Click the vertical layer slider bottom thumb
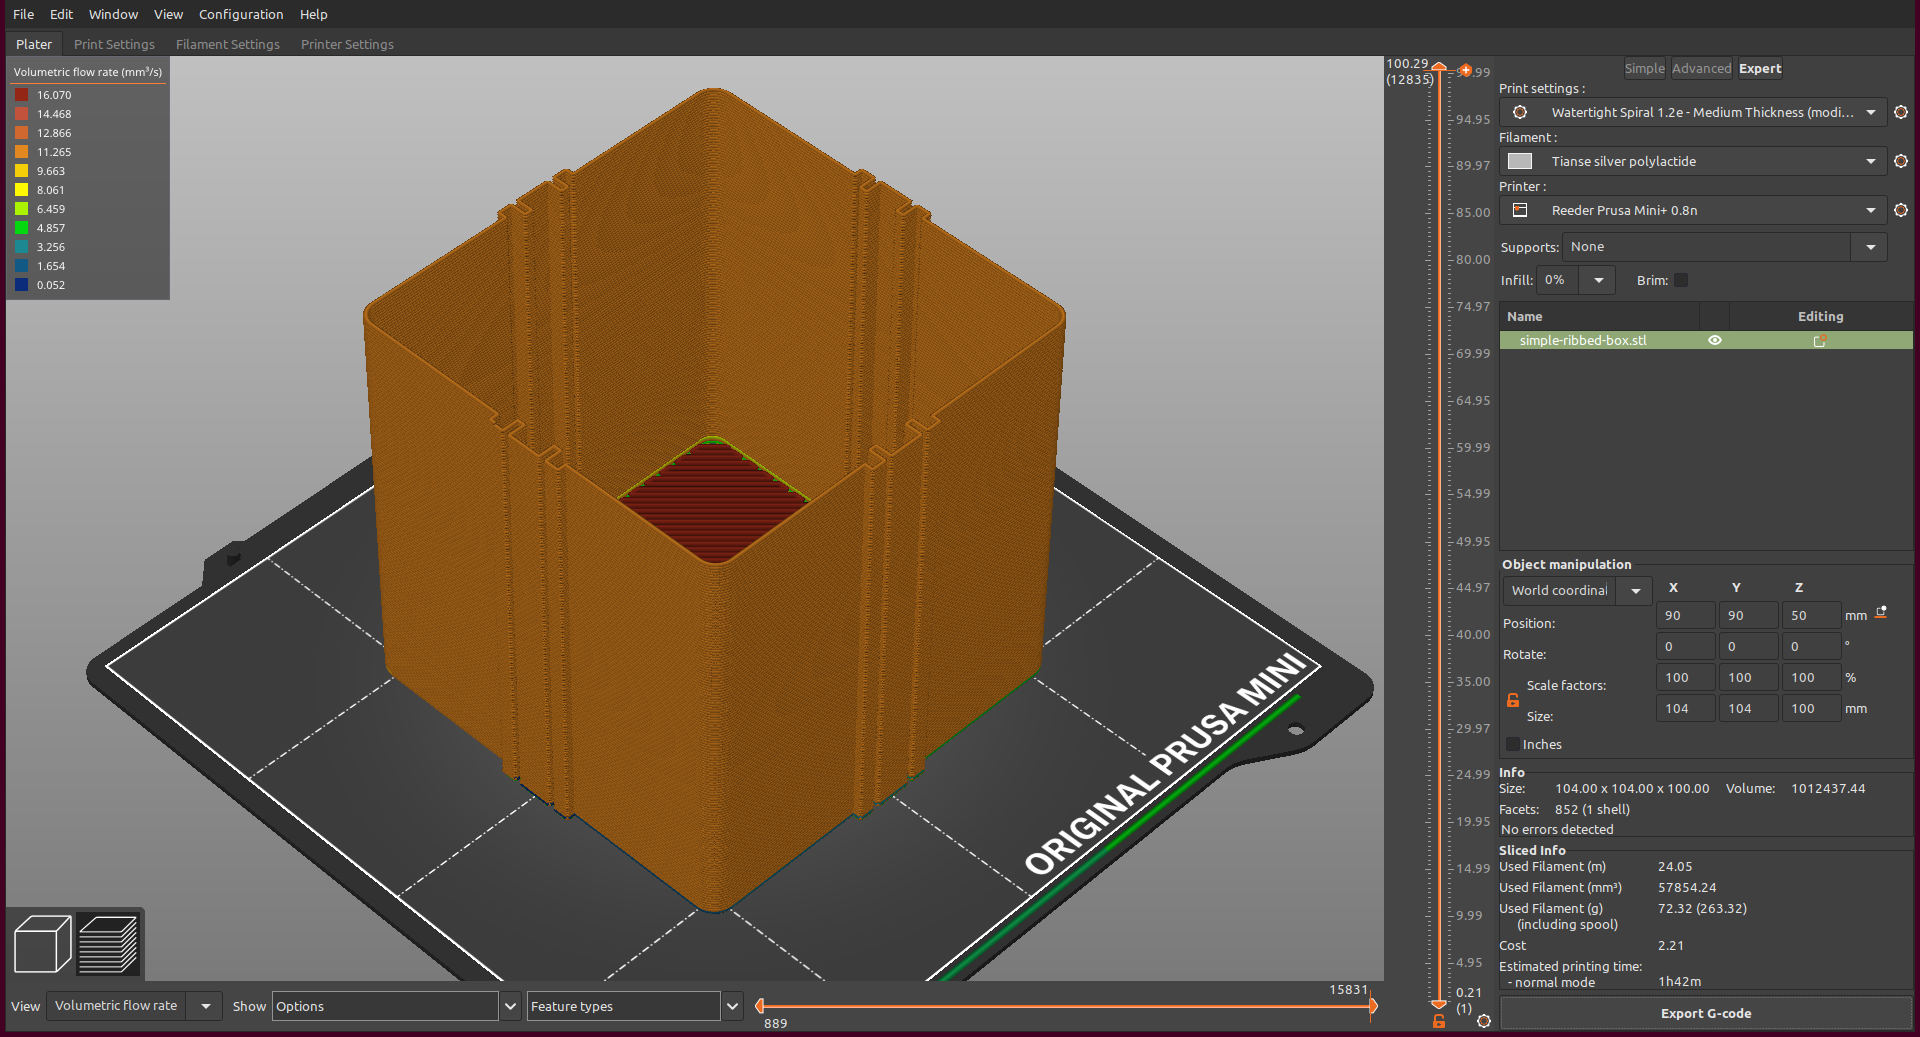This screenshot has width=1920, height=1037. (x=1439, y=1003)
